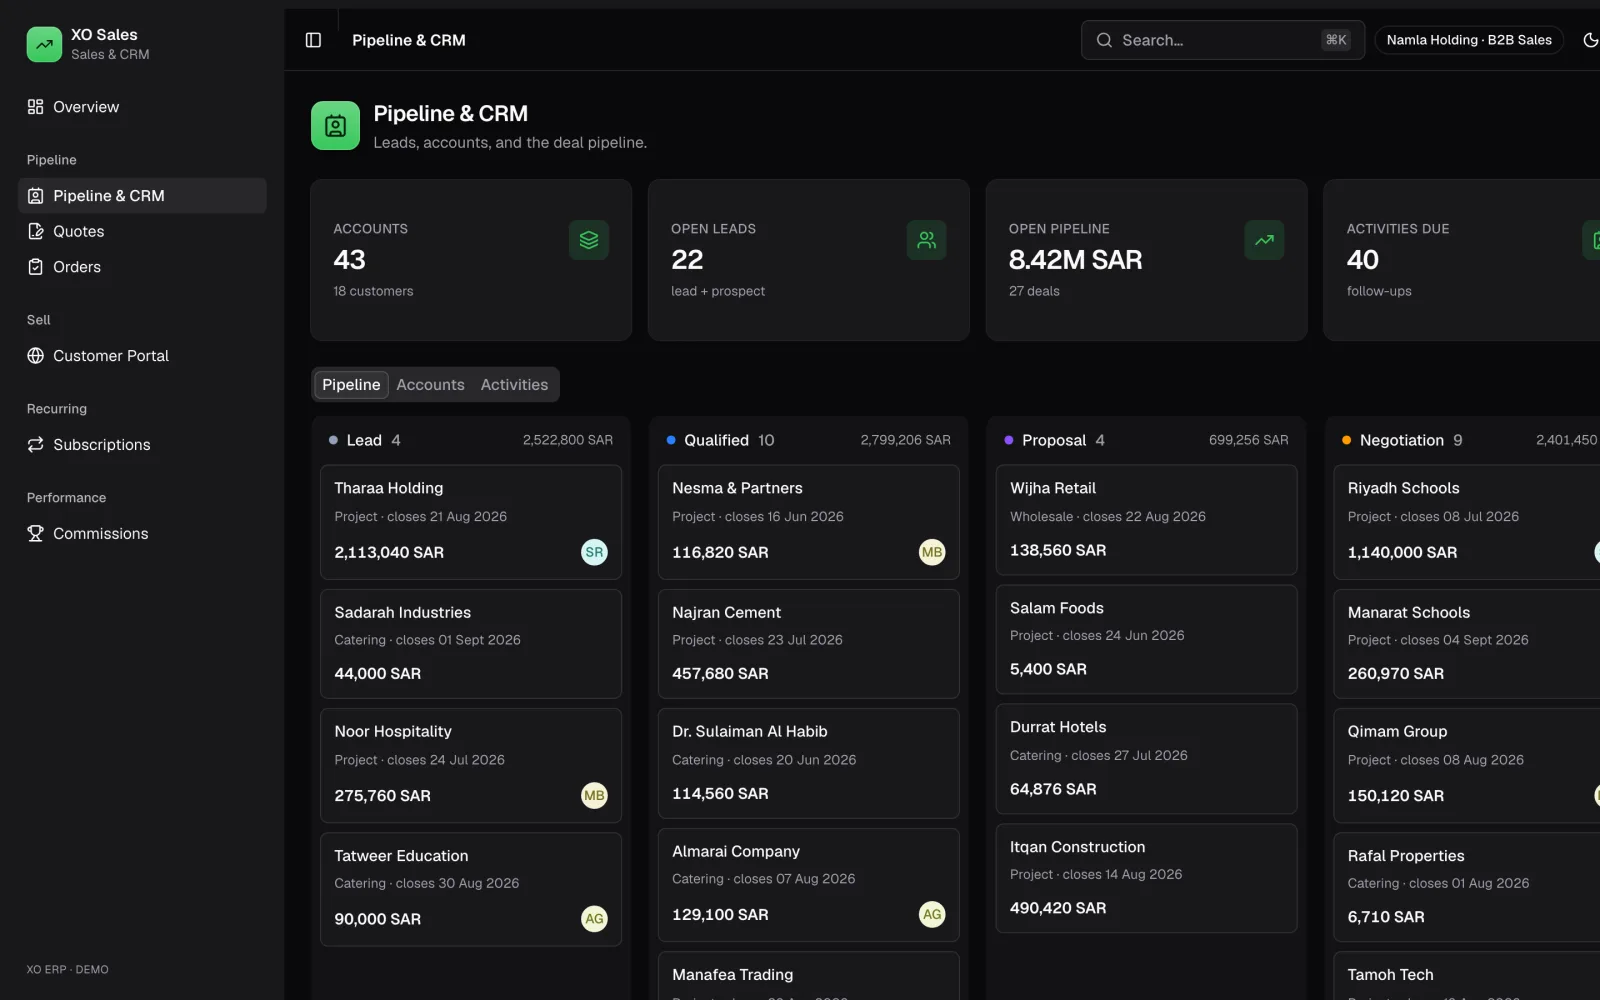Image resolution: width=1600 pixels, height=1000 pixels.
Task: Switch to the Accounts tab
Action: [430, 385]
